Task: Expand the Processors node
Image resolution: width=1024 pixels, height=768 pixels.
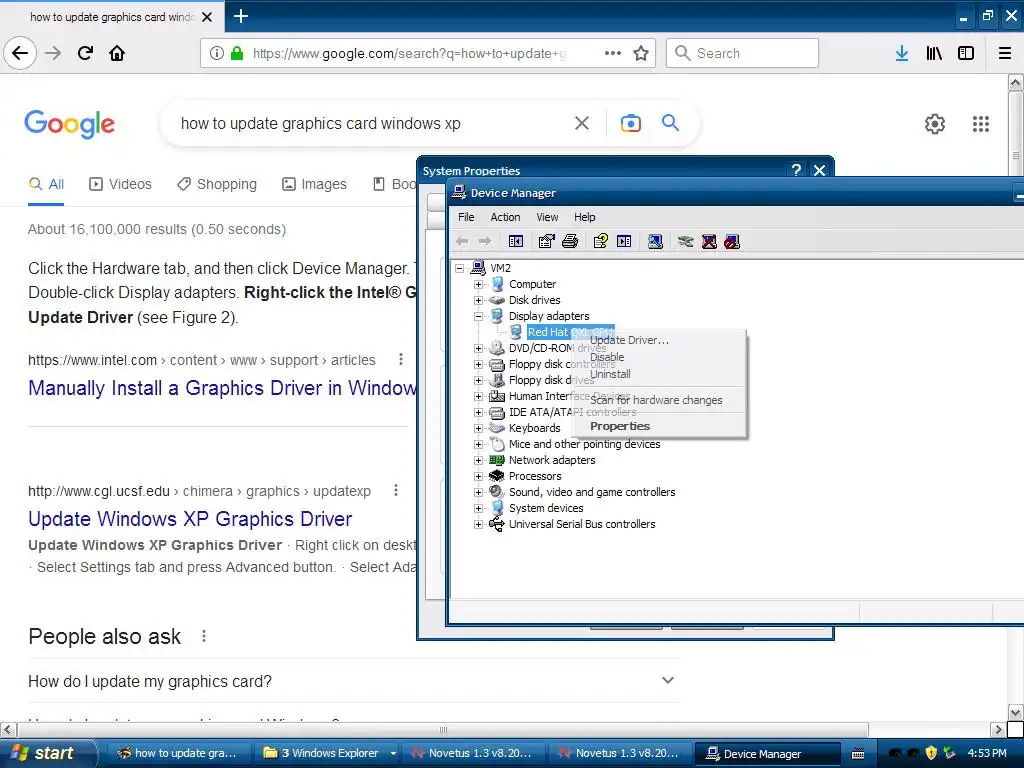Action: coord(478,476)
